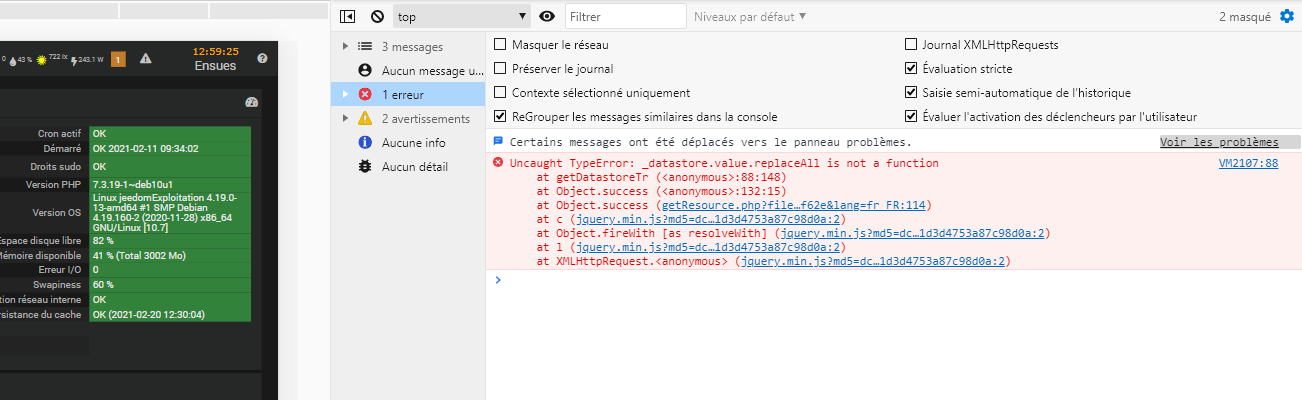The height and width of the screenshot is (400, 1302).
Task: Open the orange message counter badge
Action: [117, 59]
